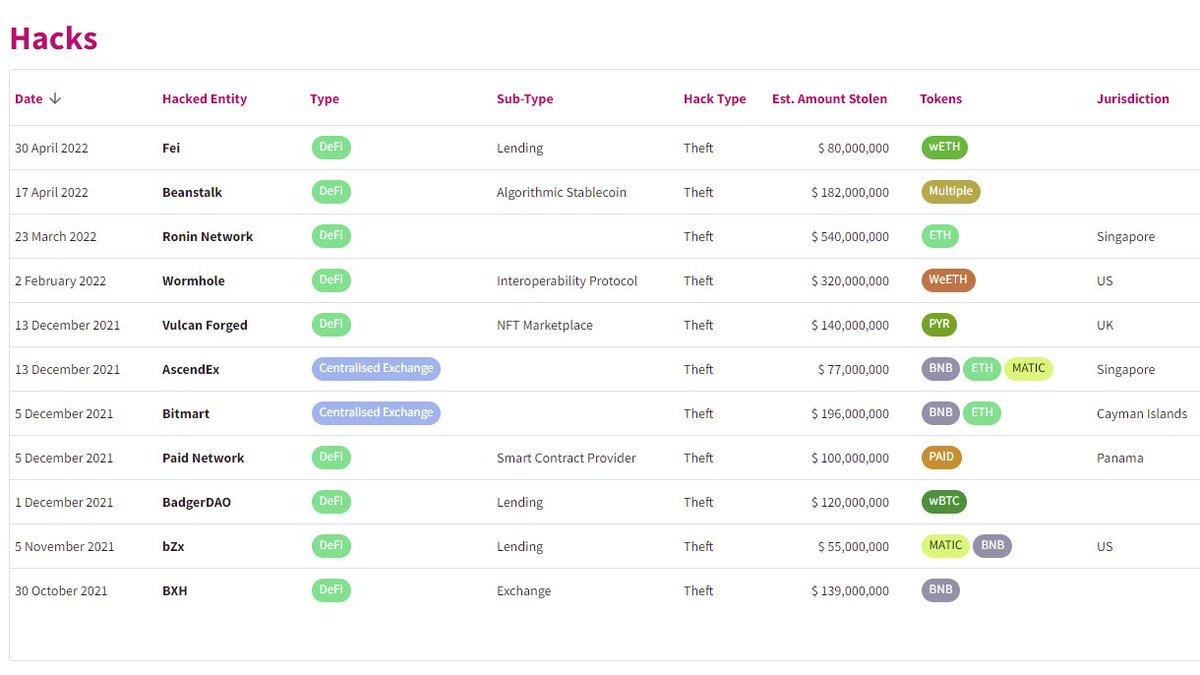The height and width of the screenshot is (675, 1200).
Task: Click the Sub-Type column header
Action: click(x=525, y=99)
